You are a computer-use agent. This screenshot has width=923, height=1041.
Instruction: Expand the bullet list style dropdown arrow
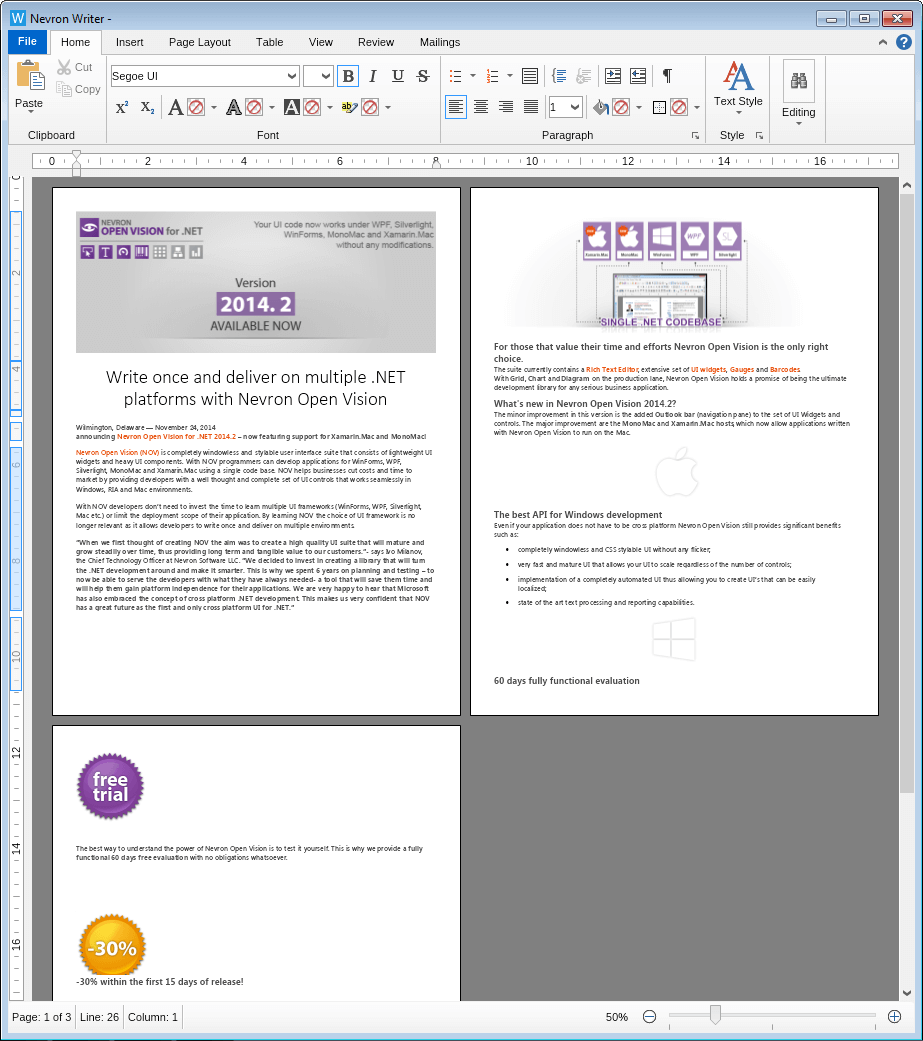pyautogui.click(x=472, y=75)
